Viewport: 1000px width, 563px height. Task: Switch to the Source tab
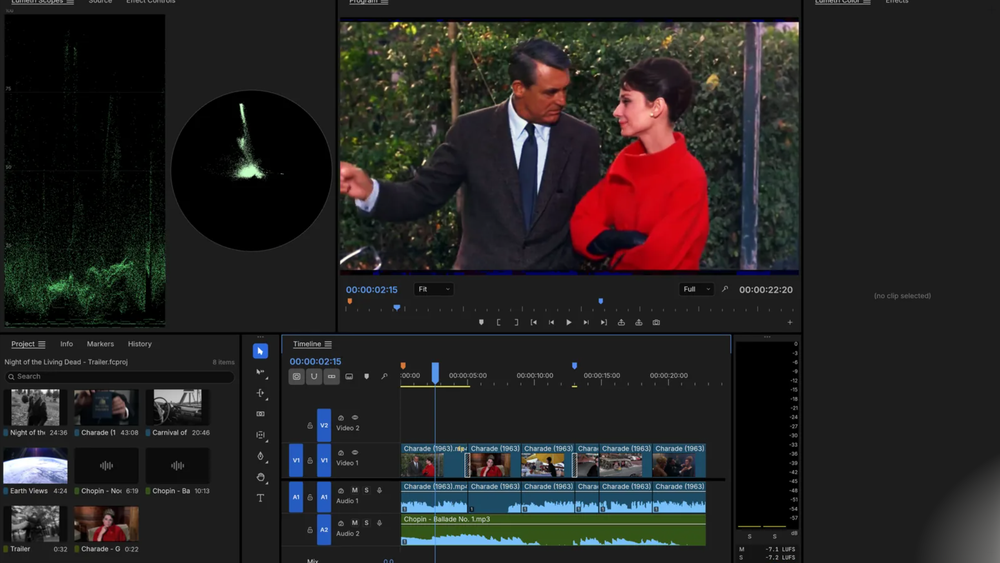[x=100, y=2]
